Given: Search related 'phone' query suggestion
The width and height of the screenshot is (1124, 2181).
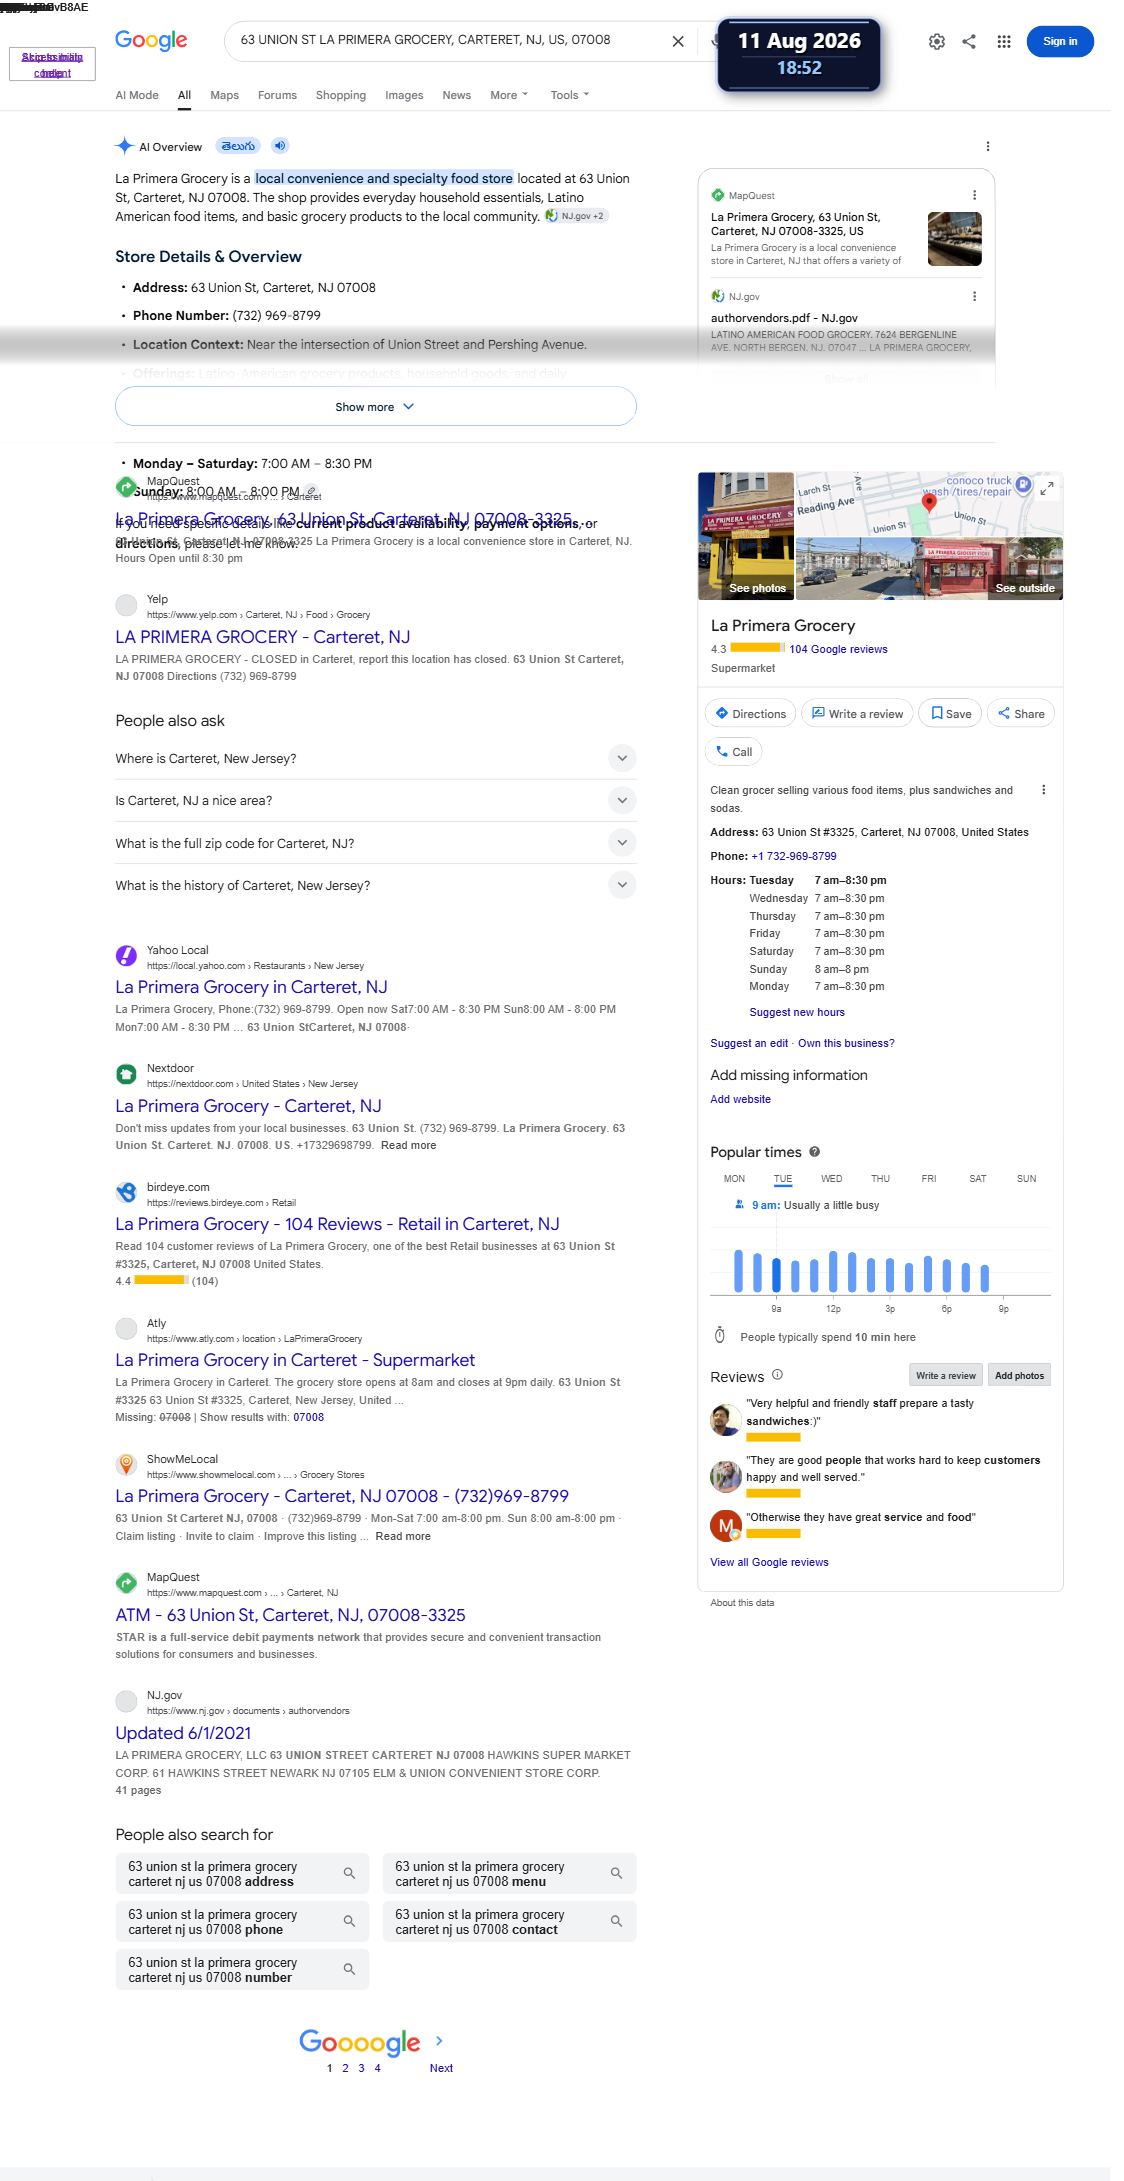Looking at the screenshot, I should pos(242,1921).
